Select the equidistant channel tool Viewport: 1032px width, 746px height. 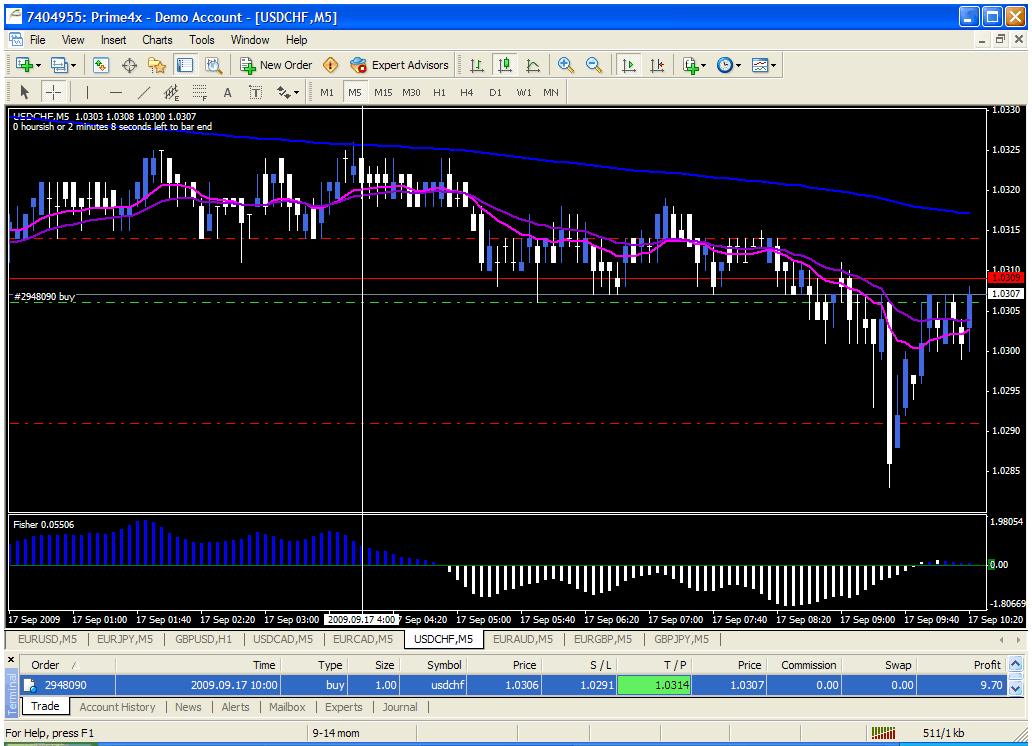point(171,93)
